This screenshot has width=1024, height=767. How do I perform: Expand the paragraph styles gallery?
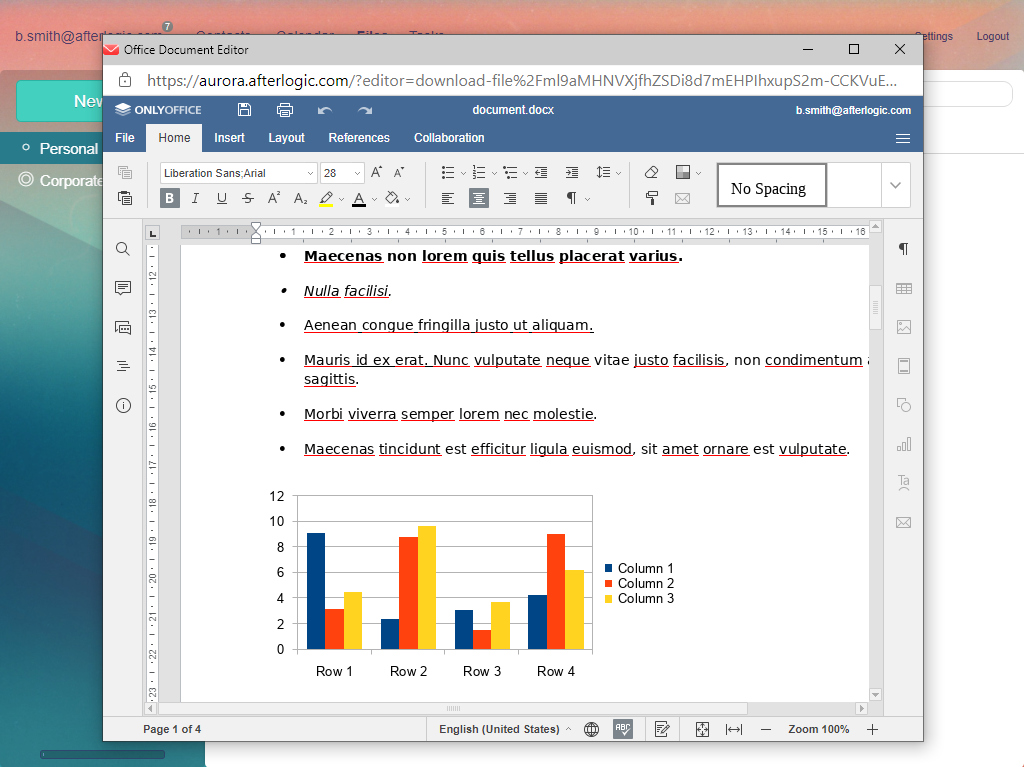click(895, 186)
